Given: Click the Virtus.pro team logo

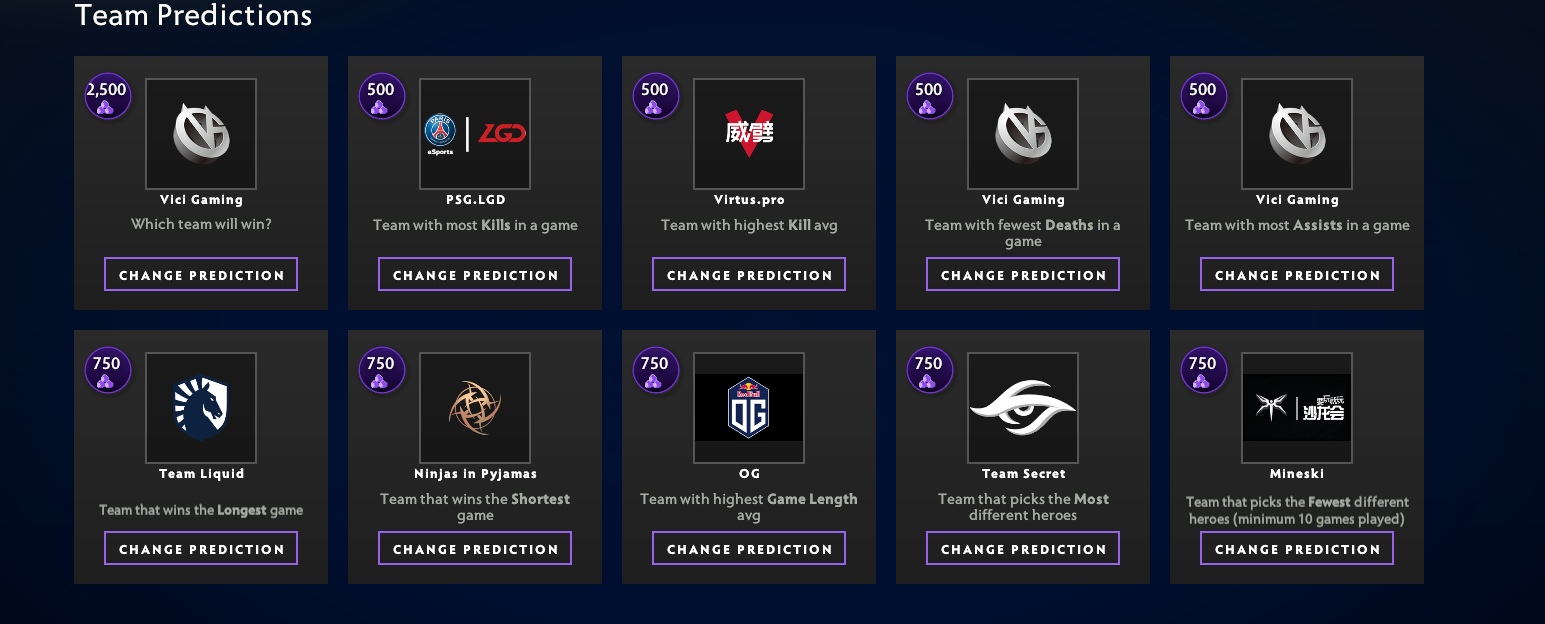Looking at the screenshot, I should click(x=749, y=134).
